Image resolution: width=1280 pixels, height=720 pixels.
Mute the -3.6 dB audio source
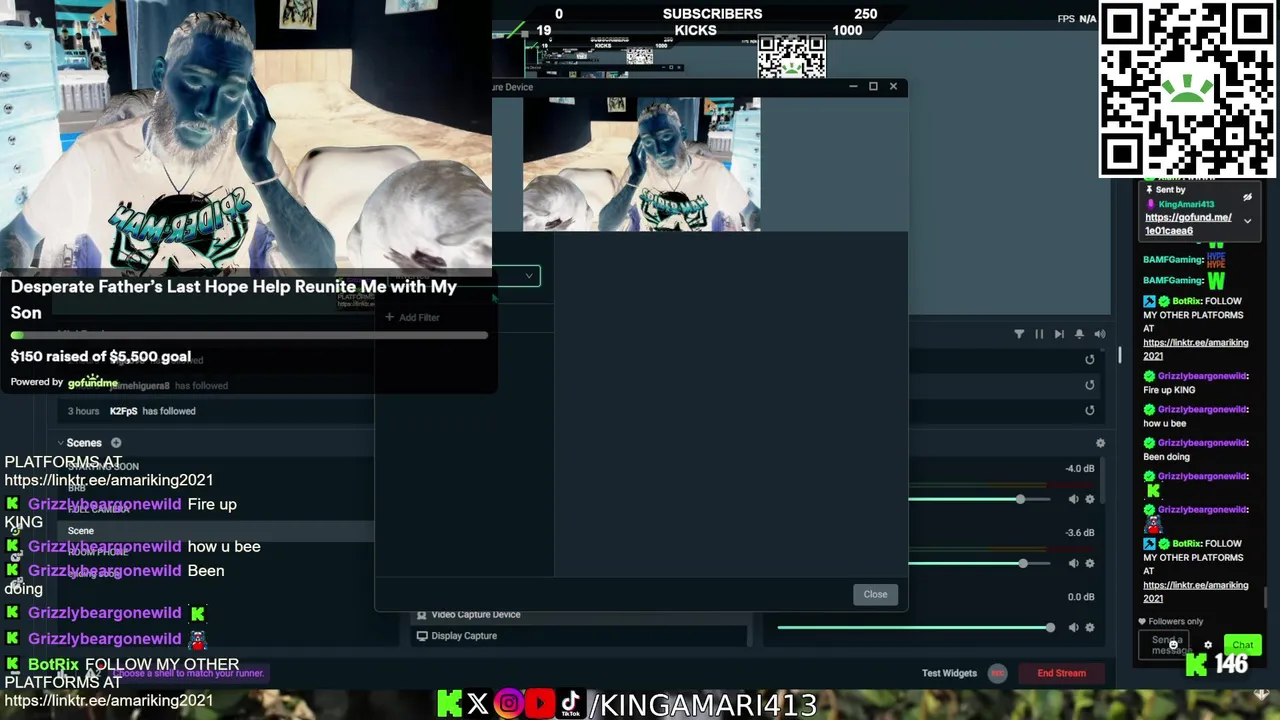coord(1074,563)
